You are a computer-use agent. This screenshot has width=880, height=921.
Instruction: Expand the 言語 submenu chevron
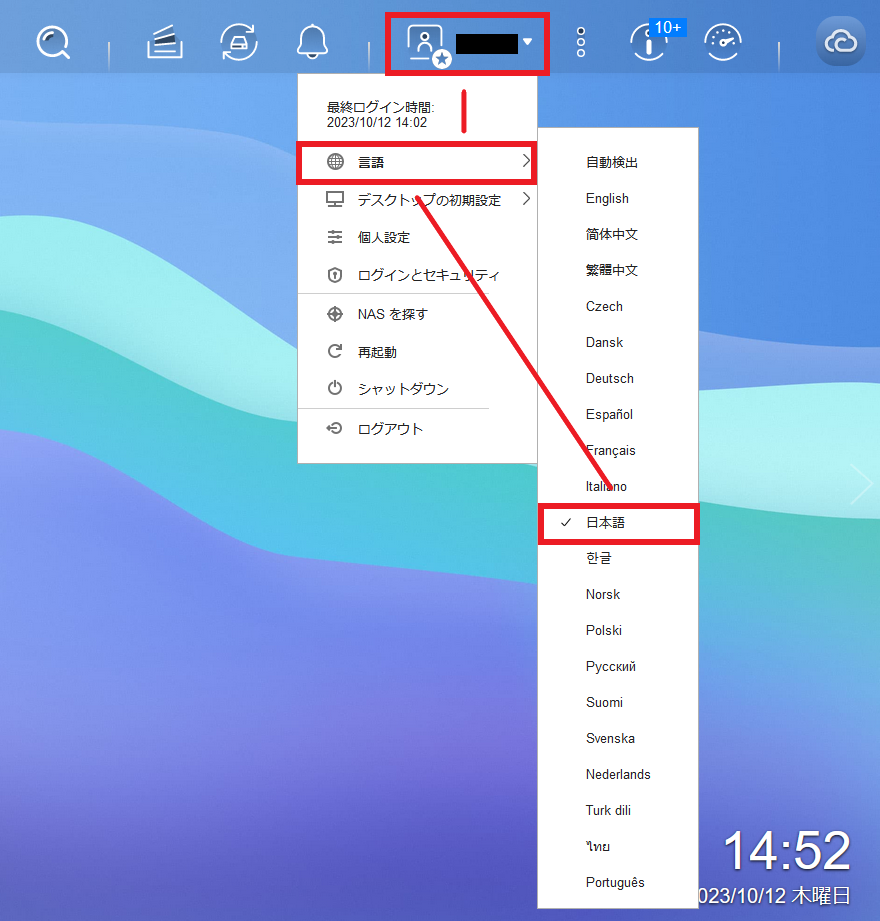click(x=526, y=160)
